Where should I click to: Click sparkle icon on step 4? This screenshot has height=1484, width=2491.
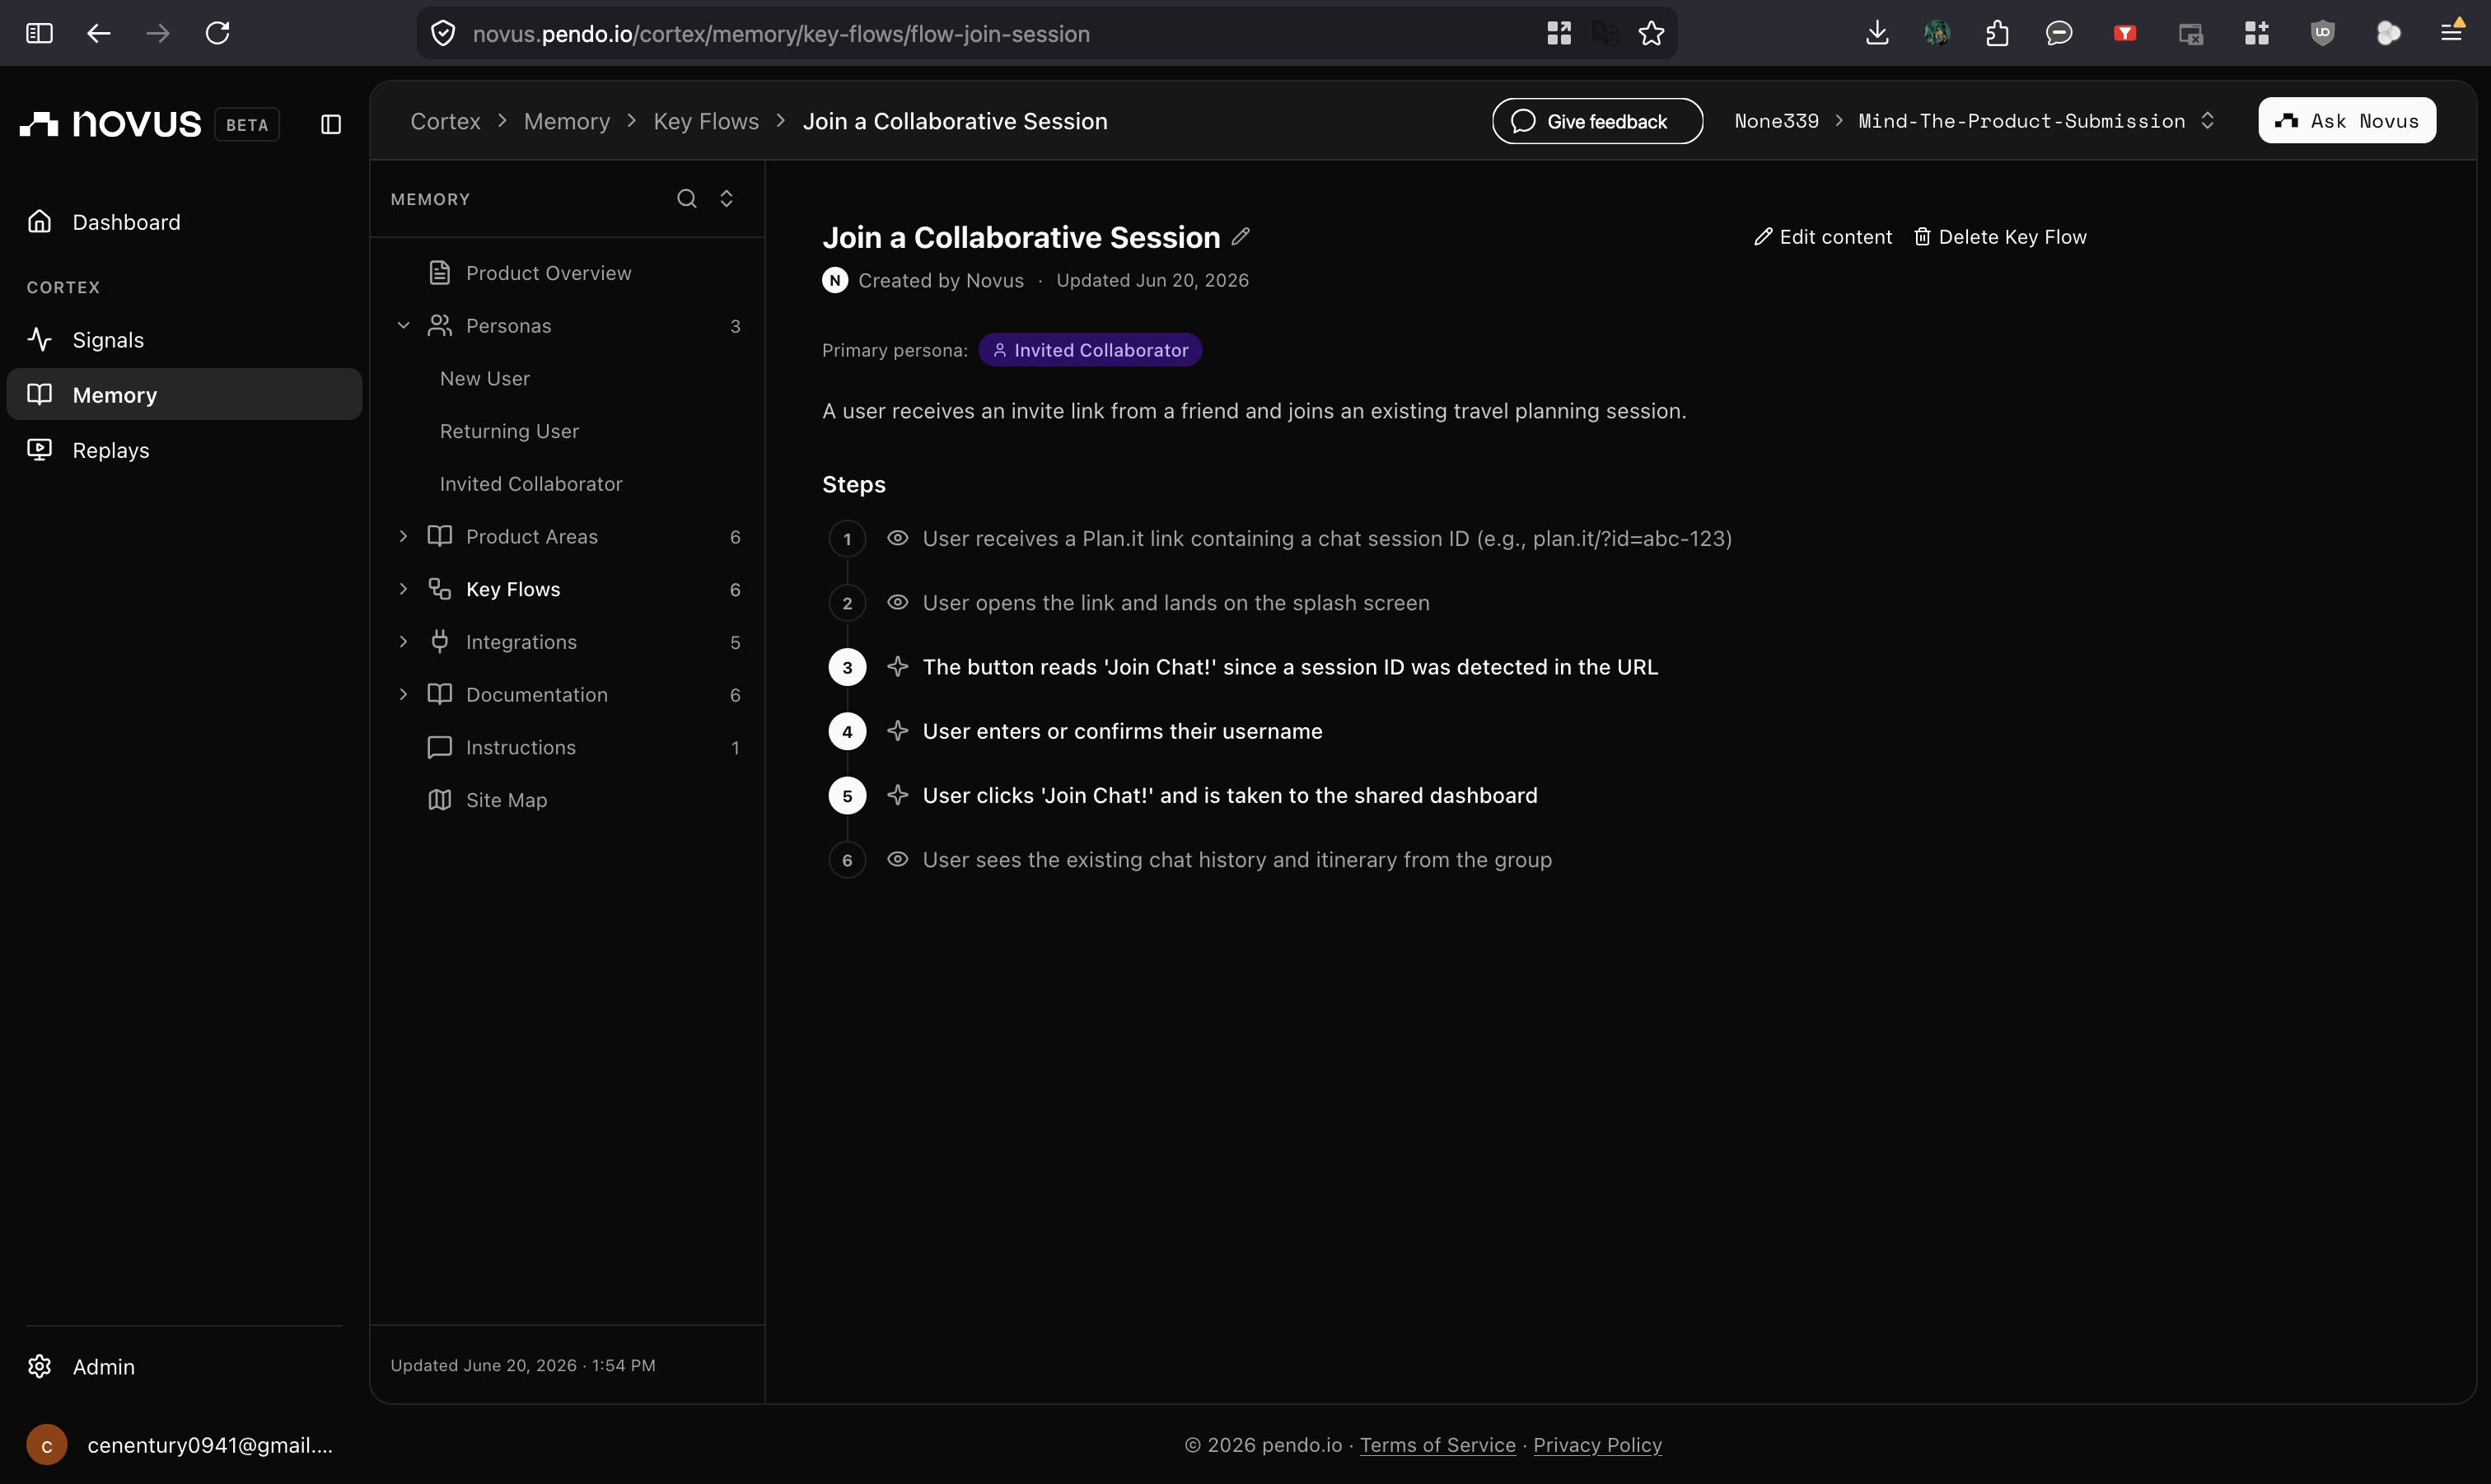pos(897,731)
